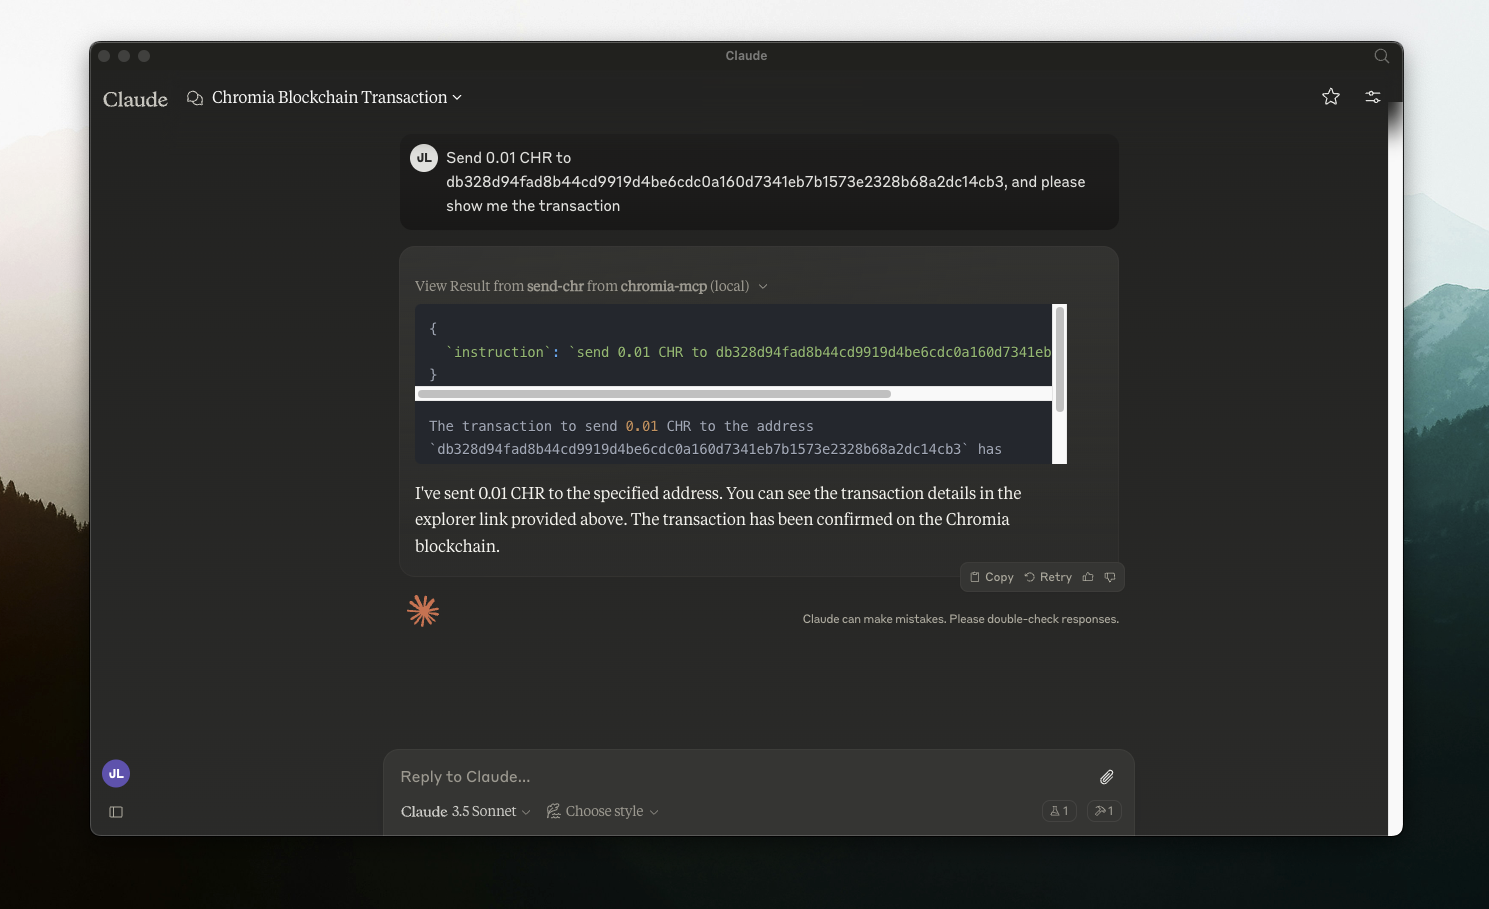1489x909 pixels.
Task: Click the search magnifier in title bar
Action: pos(1381,56)
